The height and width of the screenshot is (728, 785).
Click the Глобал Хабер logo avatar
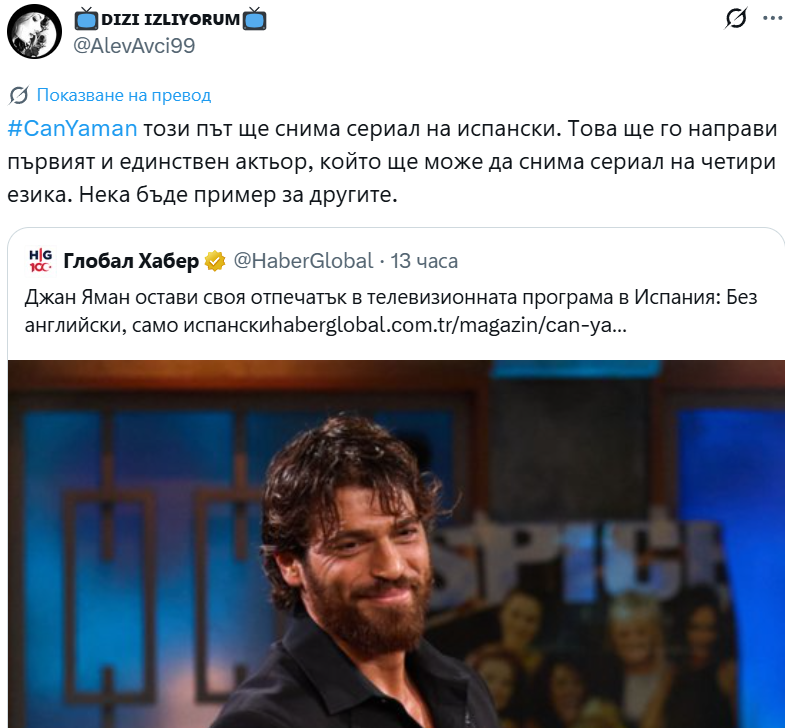[41, 261]
